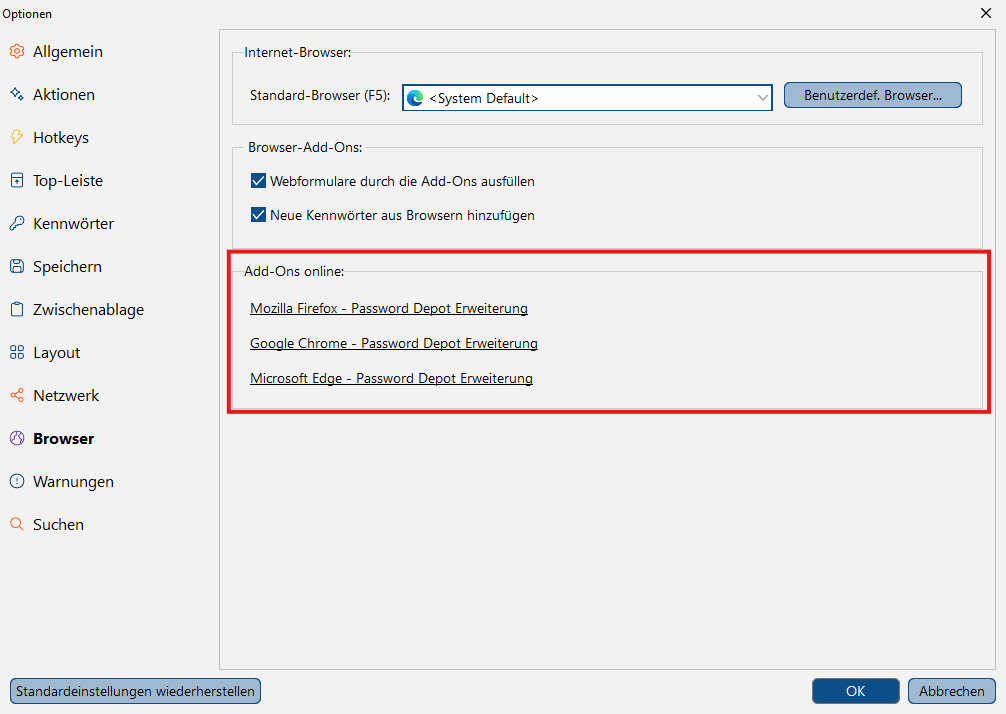Click Standardeinstellungen wiederherstellen button

coord(135,691)
